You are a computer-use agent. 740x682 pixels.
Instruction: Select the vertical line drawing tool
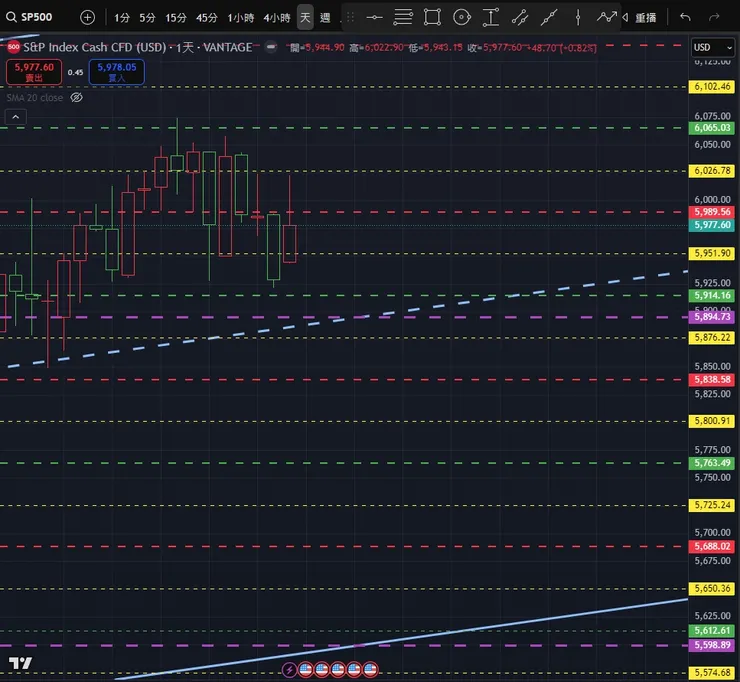click(x=578, y=17)
